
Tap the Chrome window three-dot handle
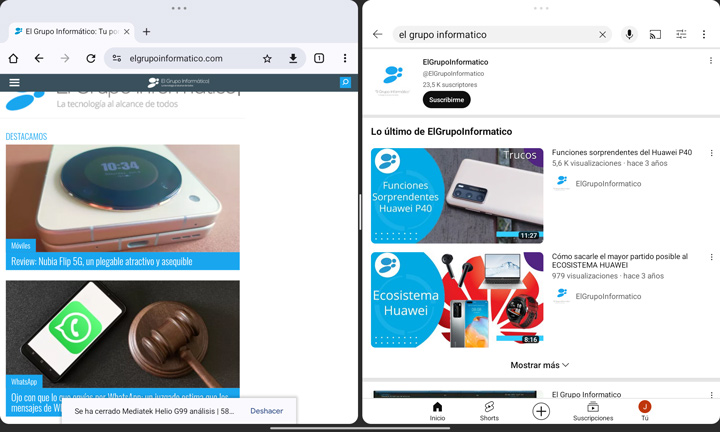pyautogui.click(x=179, y=8)
